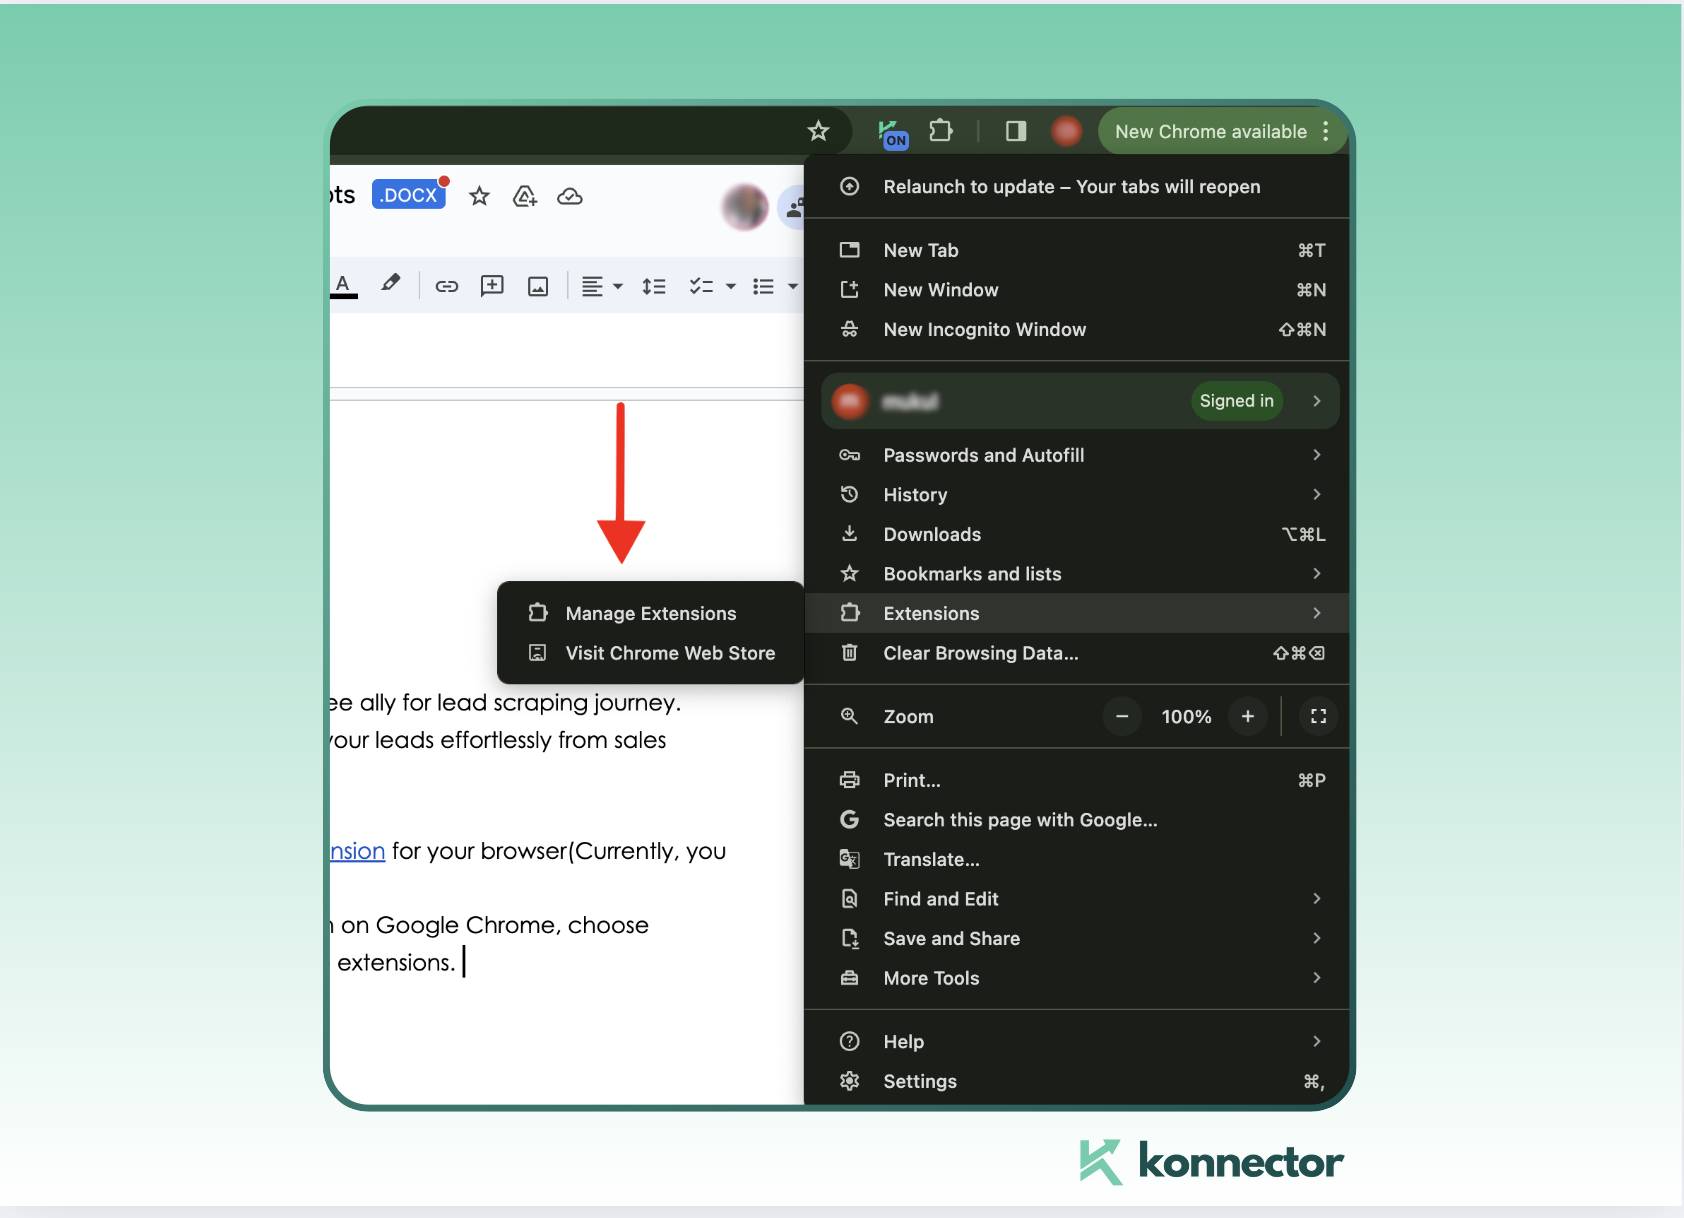Choose New Tab from Chrome menu
1684x1218 pixels.
pyautogui.click(x=1077, y=251)
